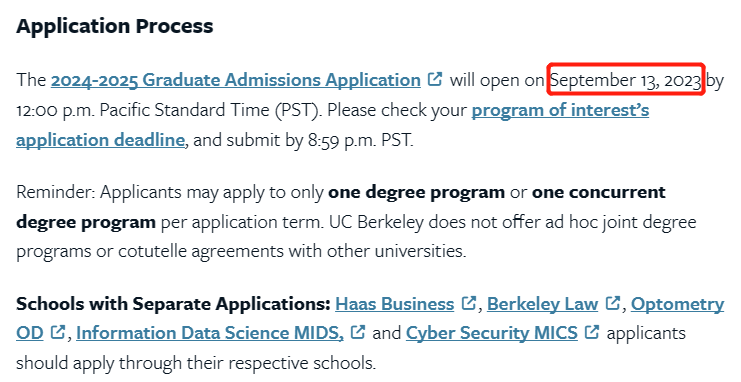Click the "8:59 p.m. PST" submission time text
The width and height of the screenshot is (741, 382).
pos(361,140)
